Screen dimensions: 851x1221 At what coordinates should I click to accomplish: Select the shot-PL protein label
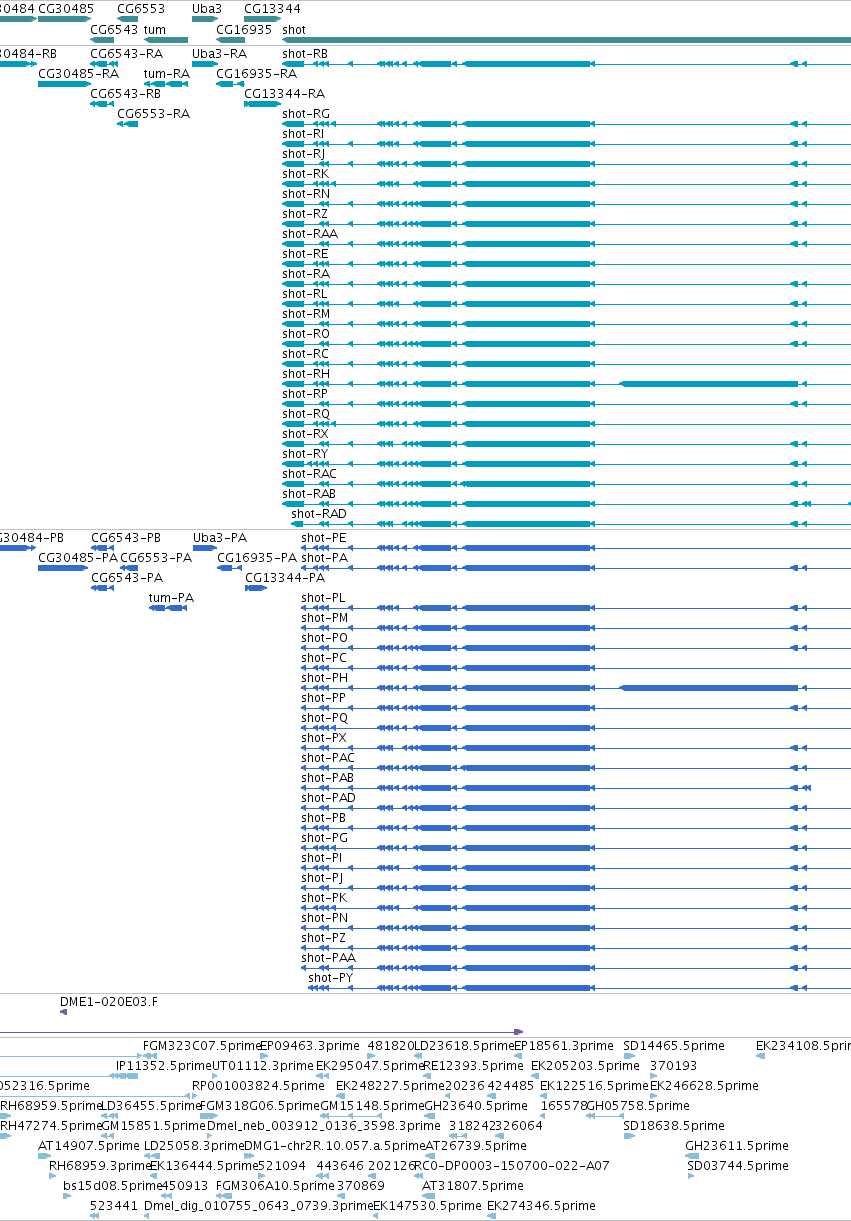point(323,598)
